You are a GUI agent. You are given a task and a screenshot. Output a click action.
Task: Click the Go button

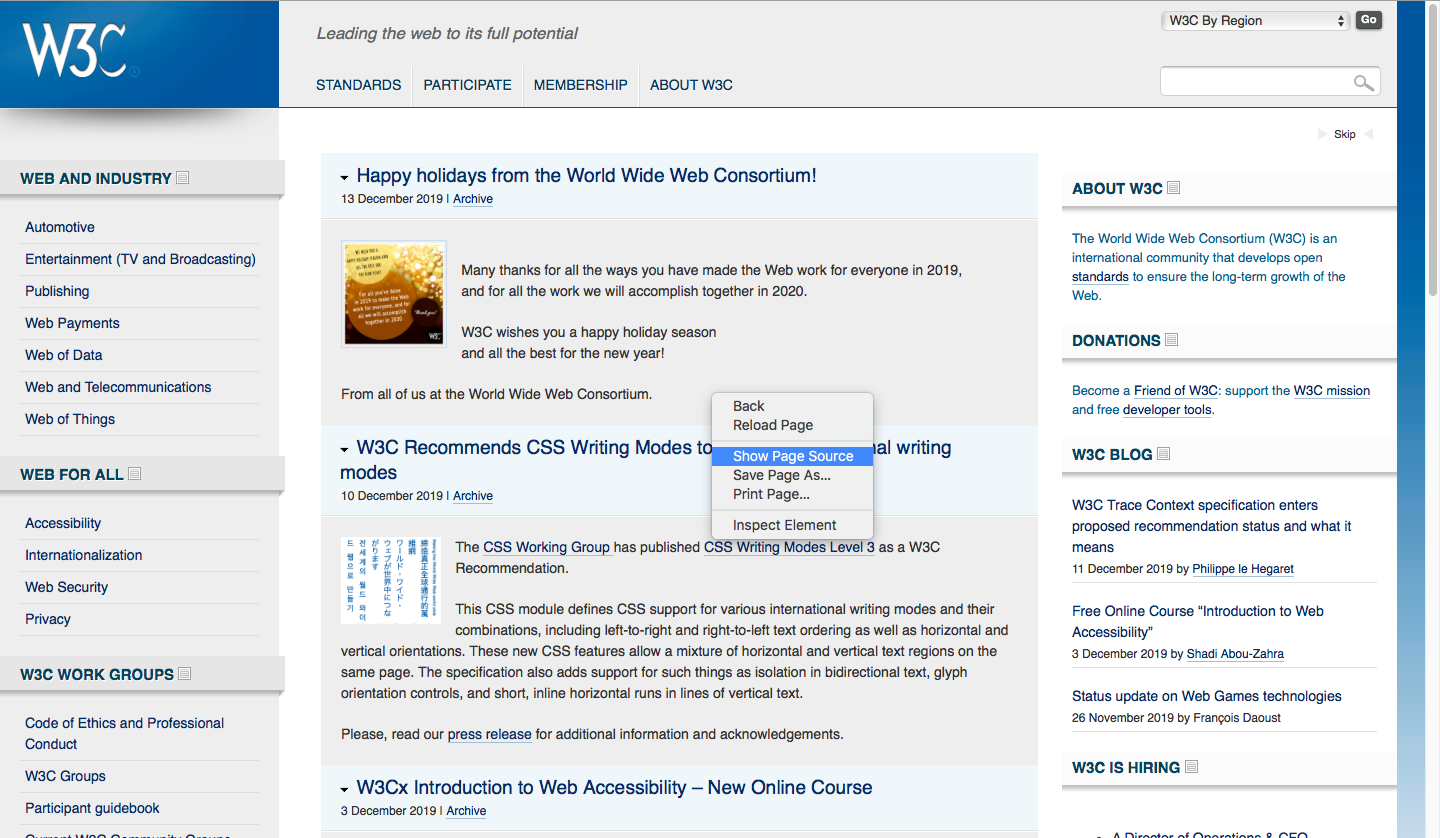click(1369, 20)
